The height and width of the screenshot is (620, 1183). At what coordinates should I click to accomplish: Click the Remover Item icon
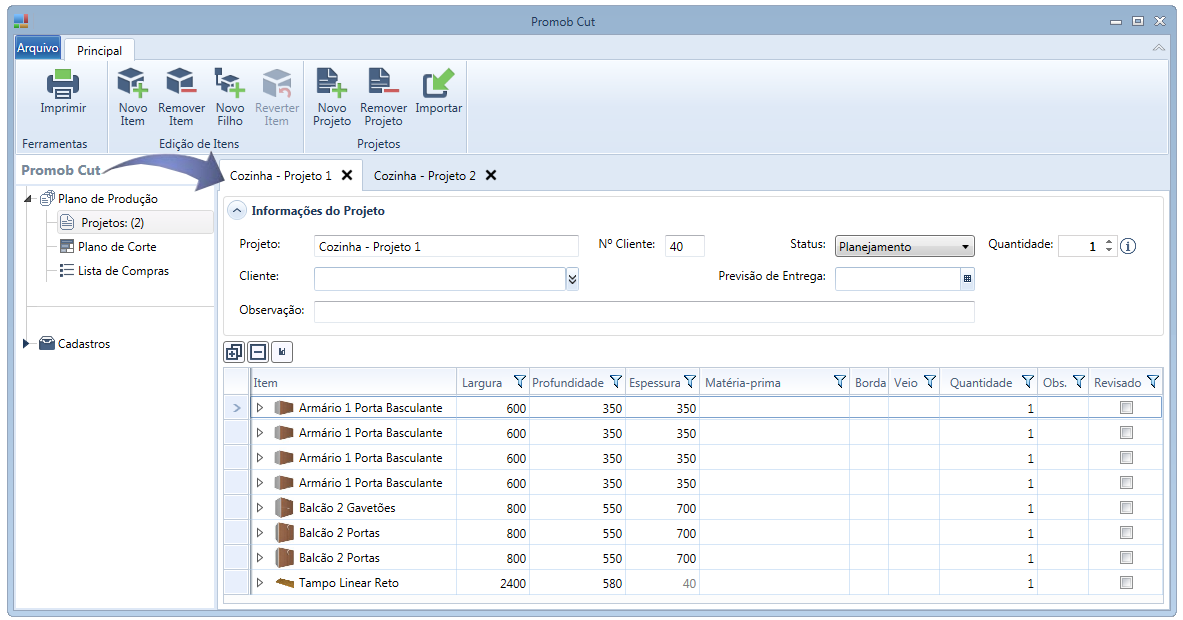pos(181,84)
